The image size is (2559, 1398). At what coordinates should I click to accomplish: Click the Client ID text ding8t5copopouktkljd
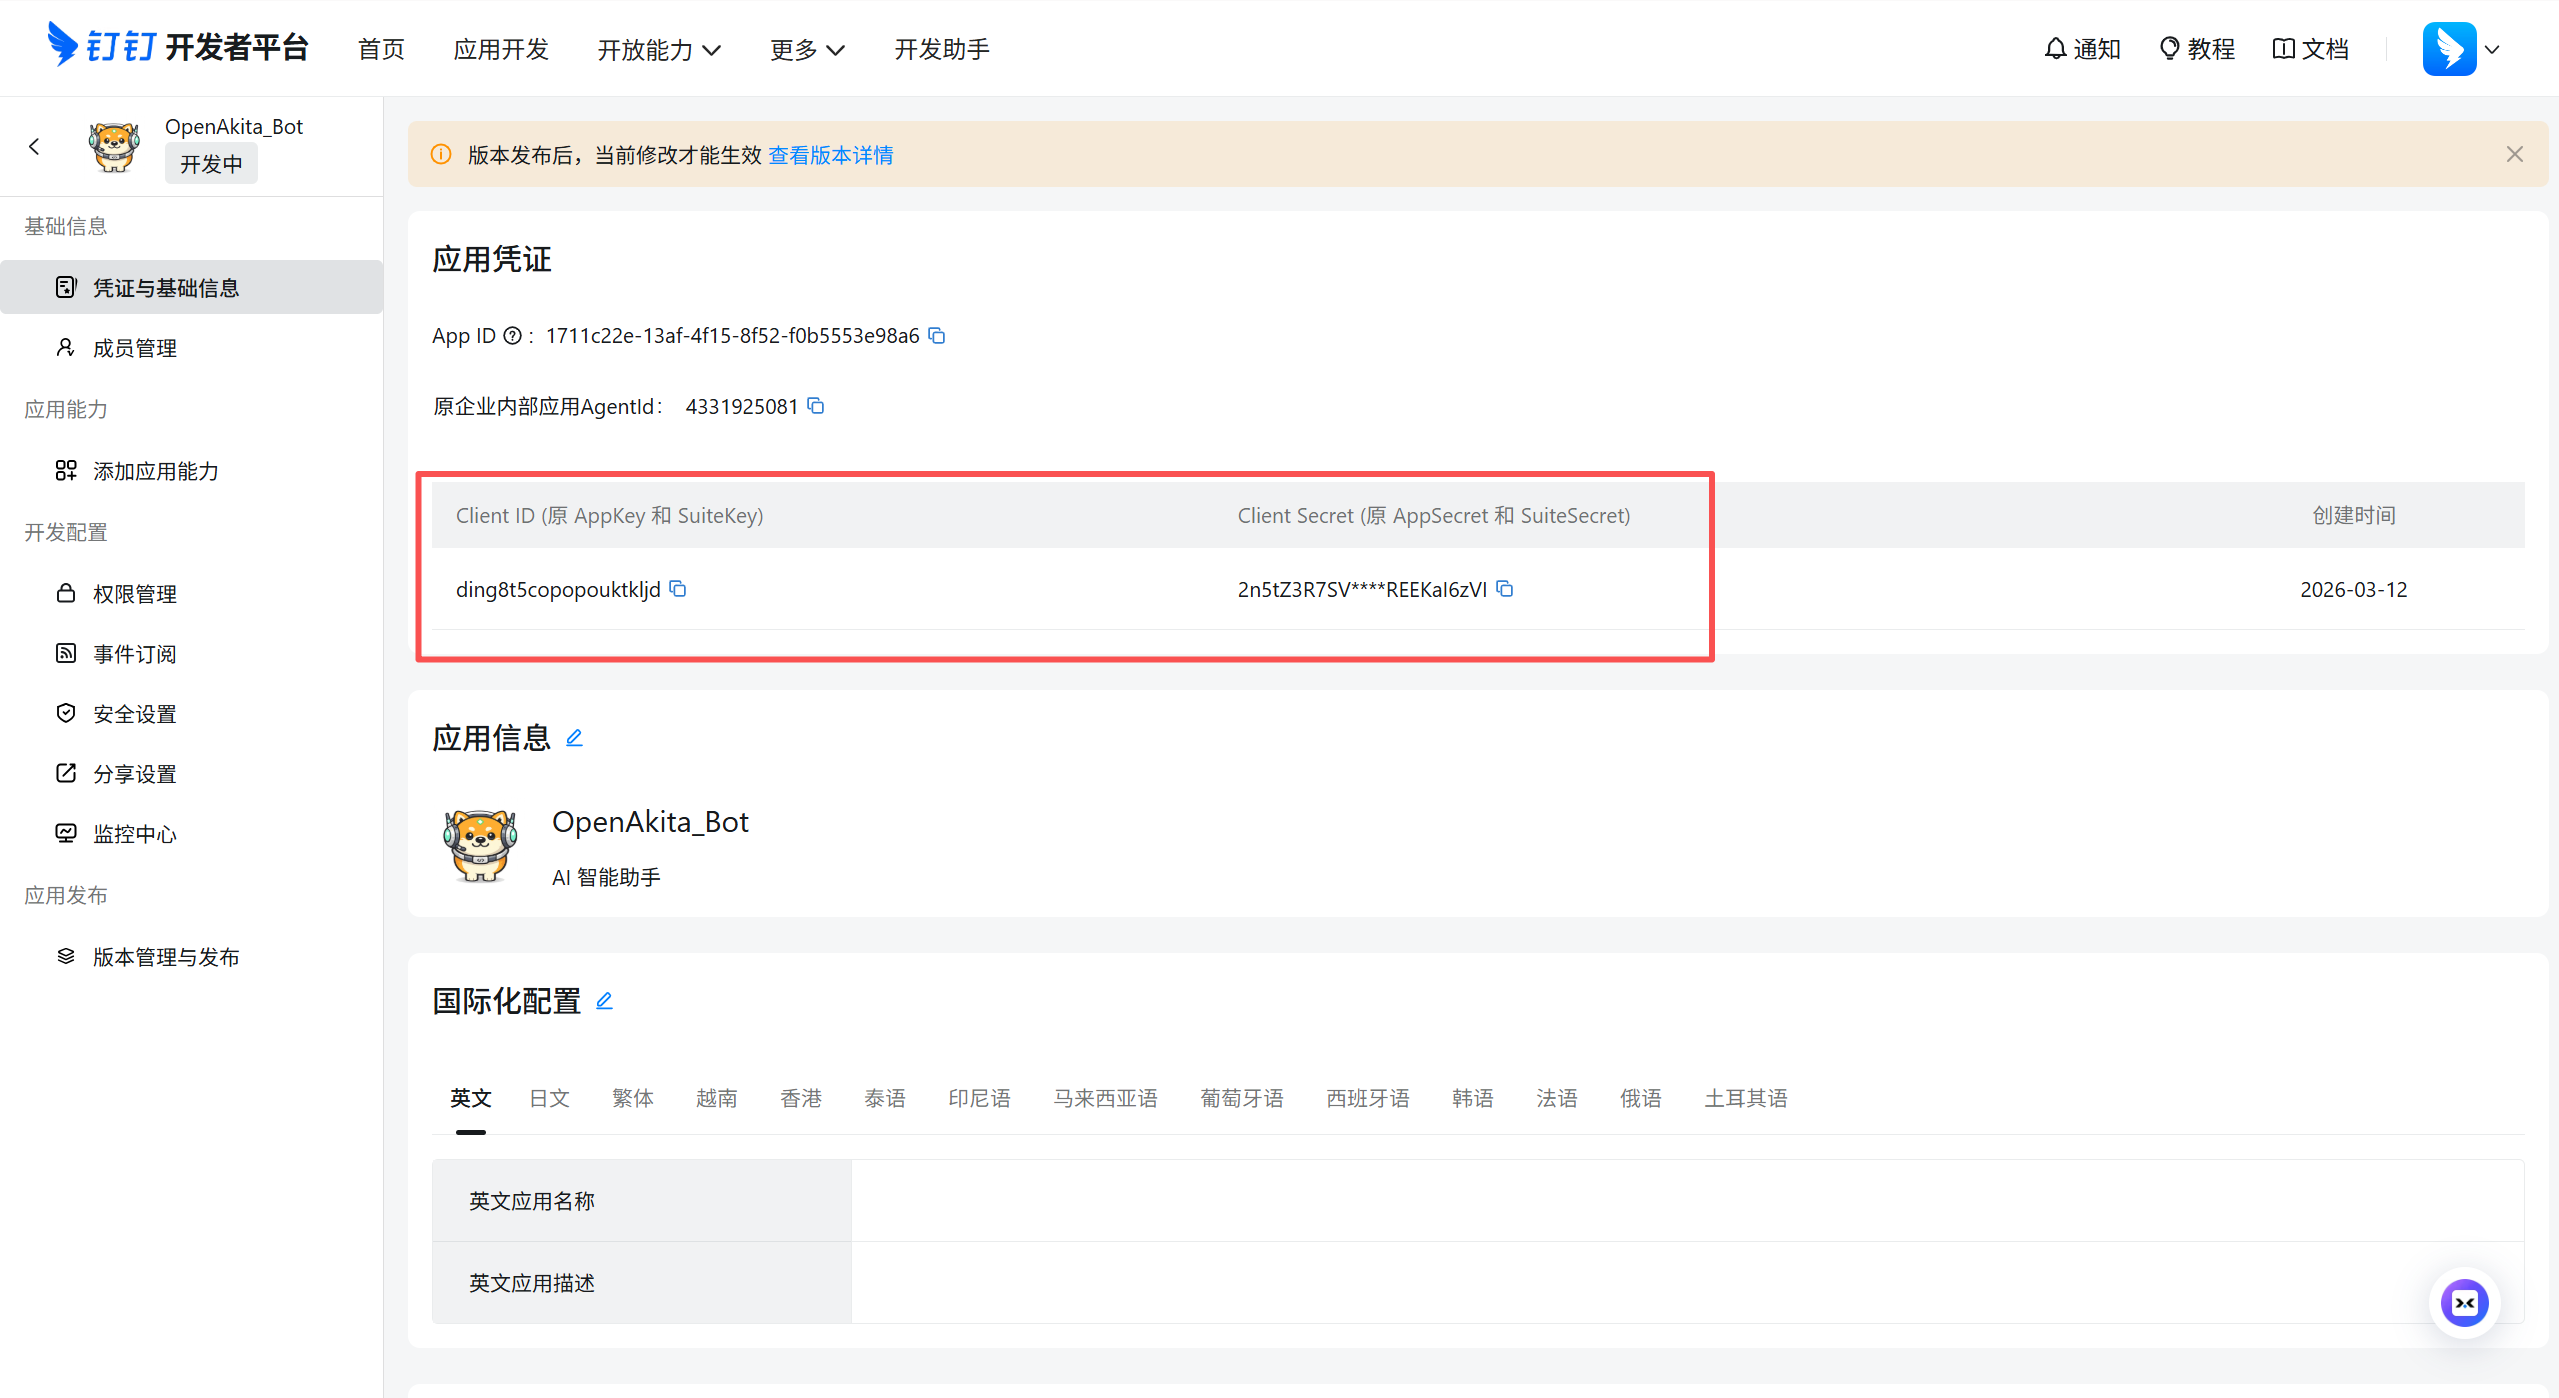pos(558,590)
